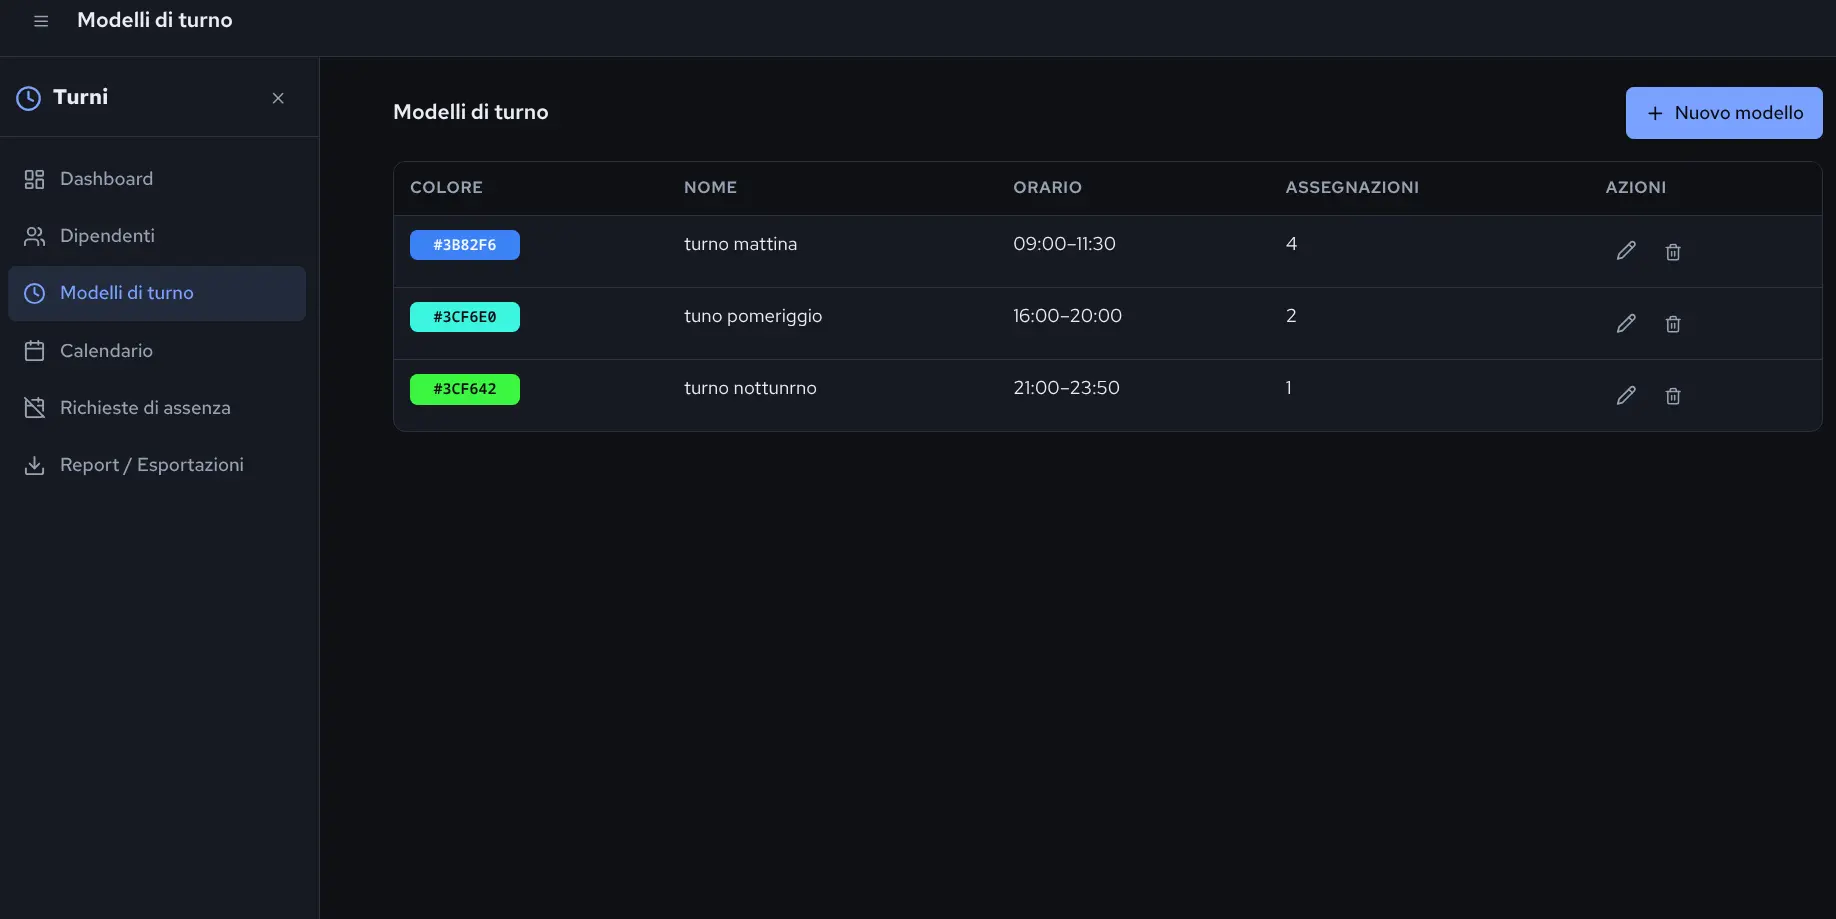Open Richieste di assenza
1836x919 pixels.
coord(157,408)
